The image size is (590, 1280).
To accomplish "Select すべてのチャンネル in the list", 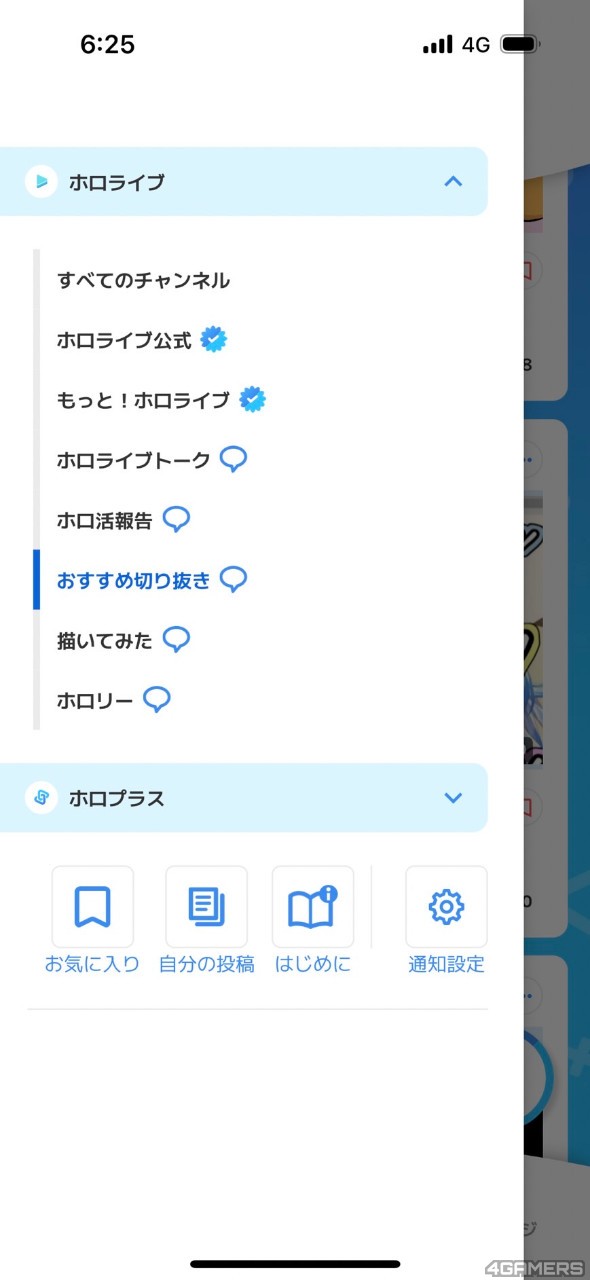I will click(x=144, y=280).
